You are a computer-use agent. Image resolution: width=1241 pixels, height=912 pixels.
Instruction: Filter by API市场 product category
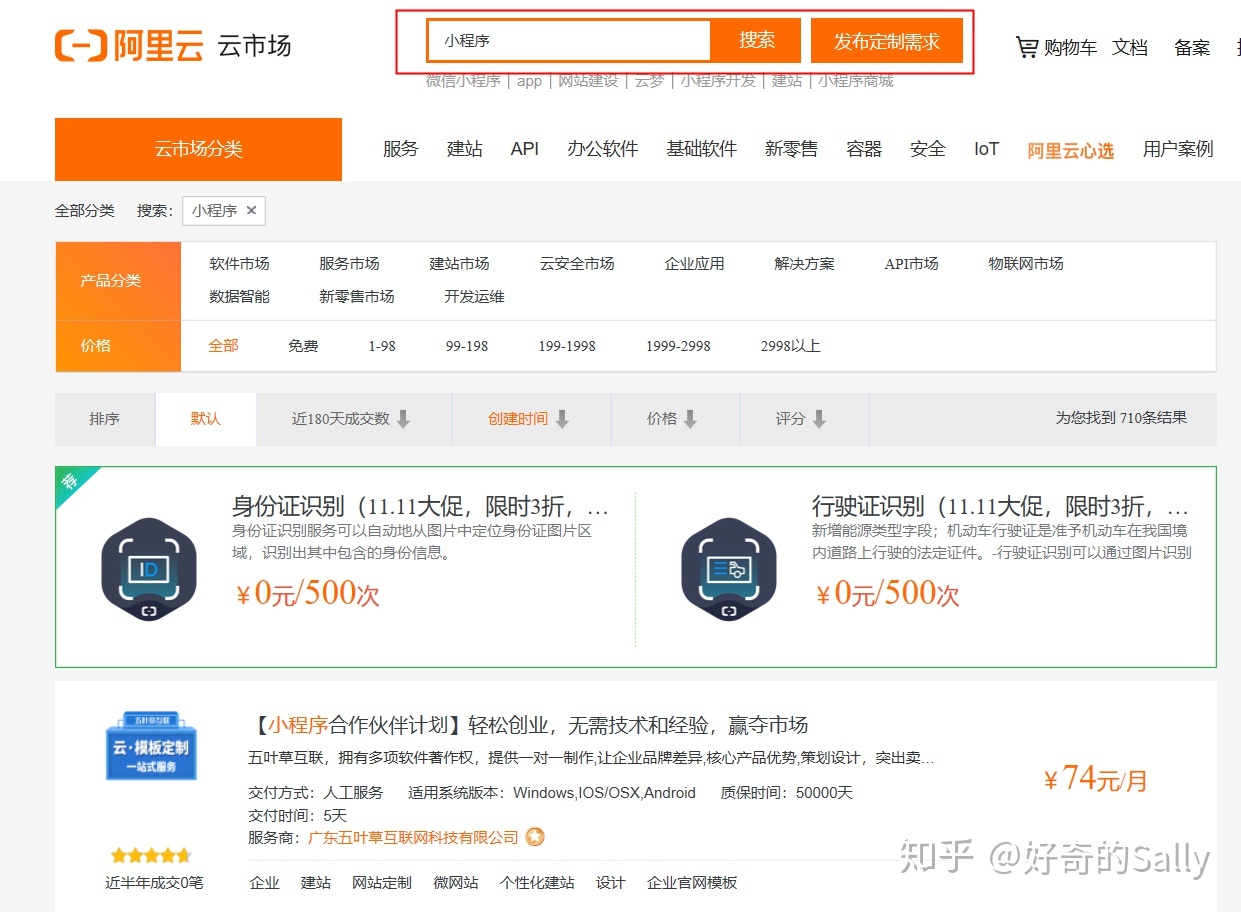[911, 264]
